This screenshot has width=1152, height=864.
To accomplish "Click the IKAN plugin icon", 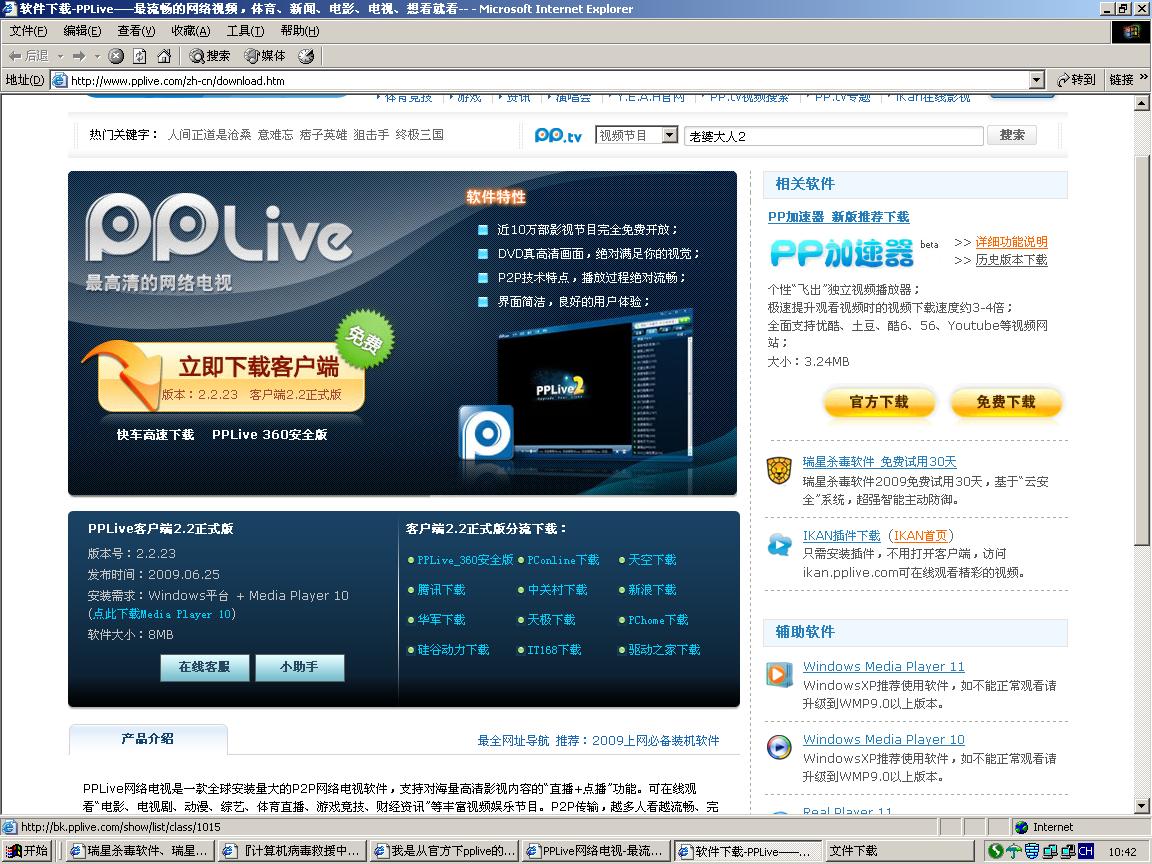I will 779,544.
